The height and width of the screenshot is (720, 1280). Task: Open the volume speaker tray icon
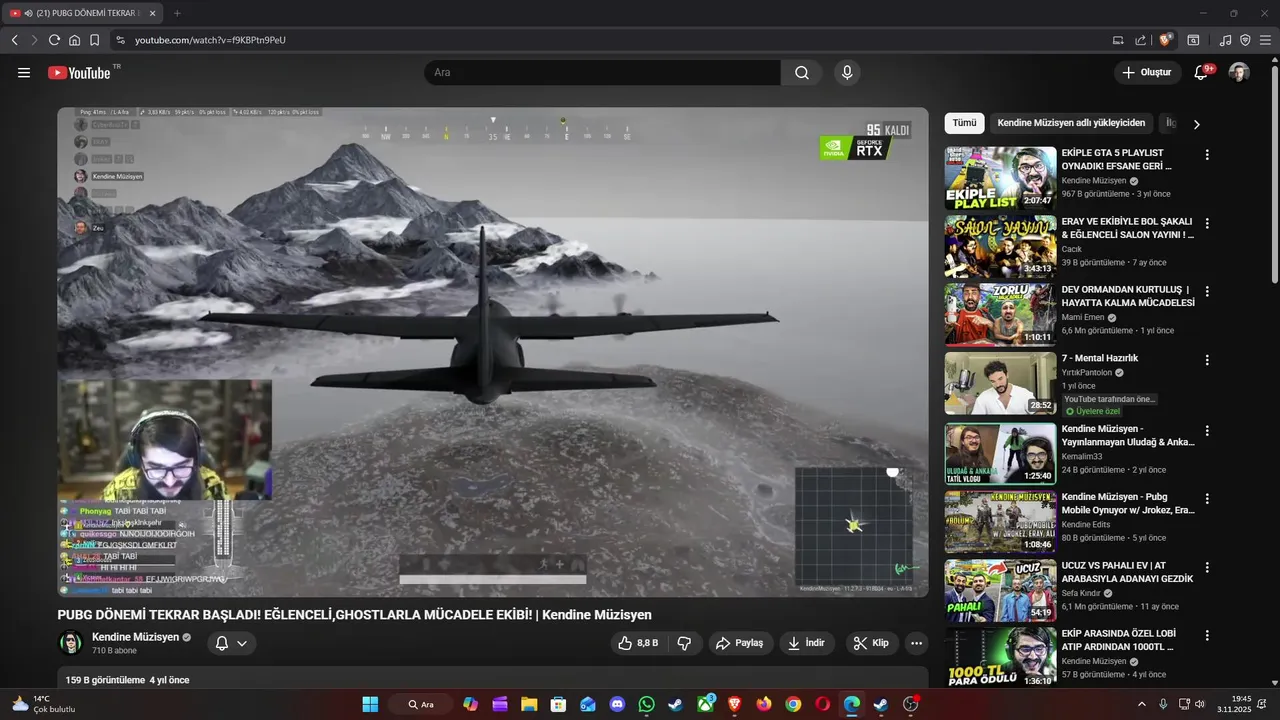(1200, 704)
